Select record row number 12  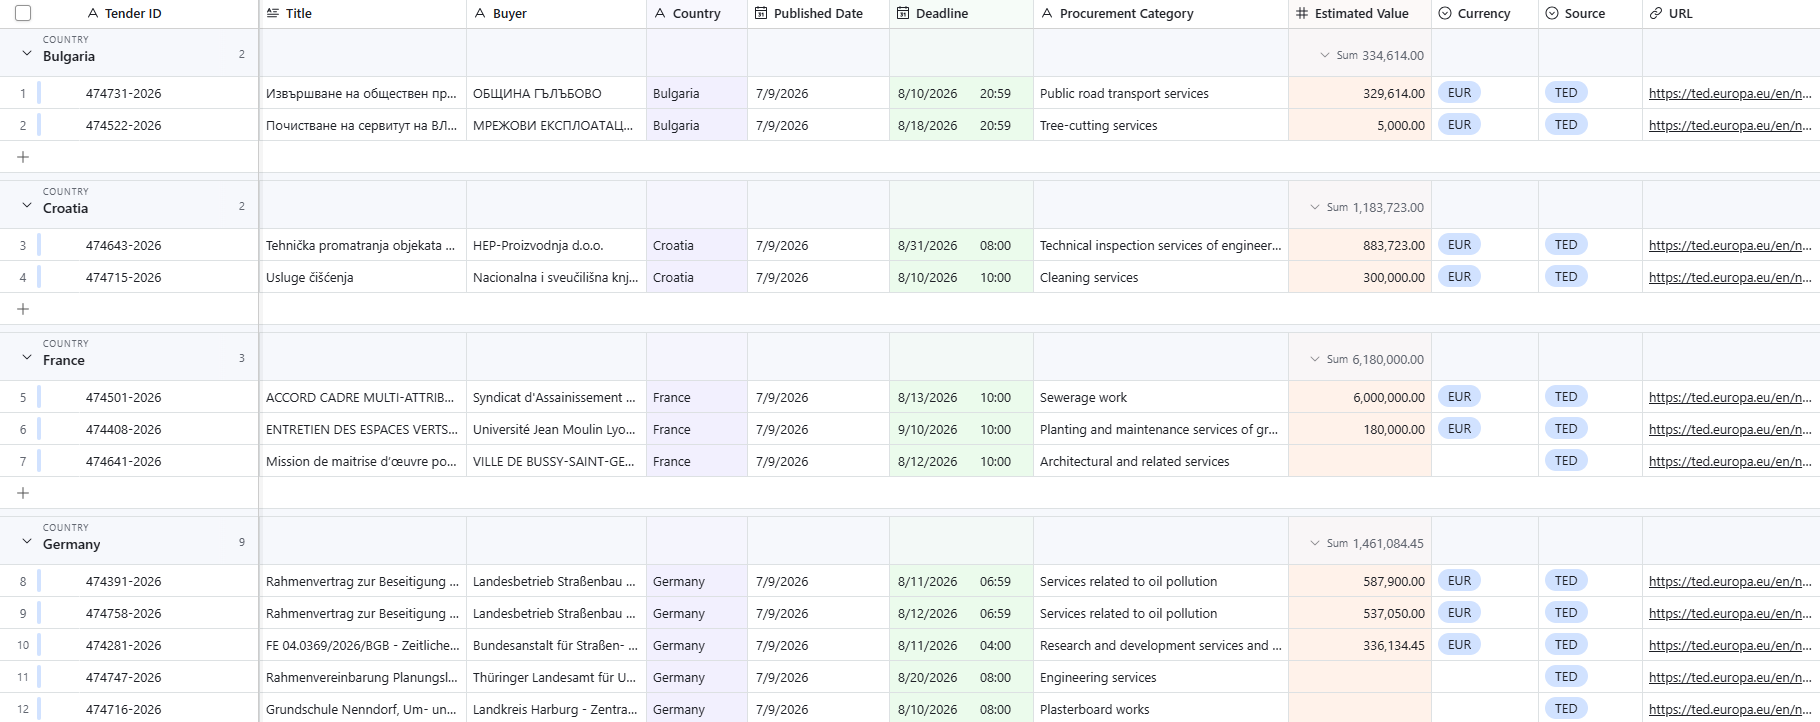23,710
